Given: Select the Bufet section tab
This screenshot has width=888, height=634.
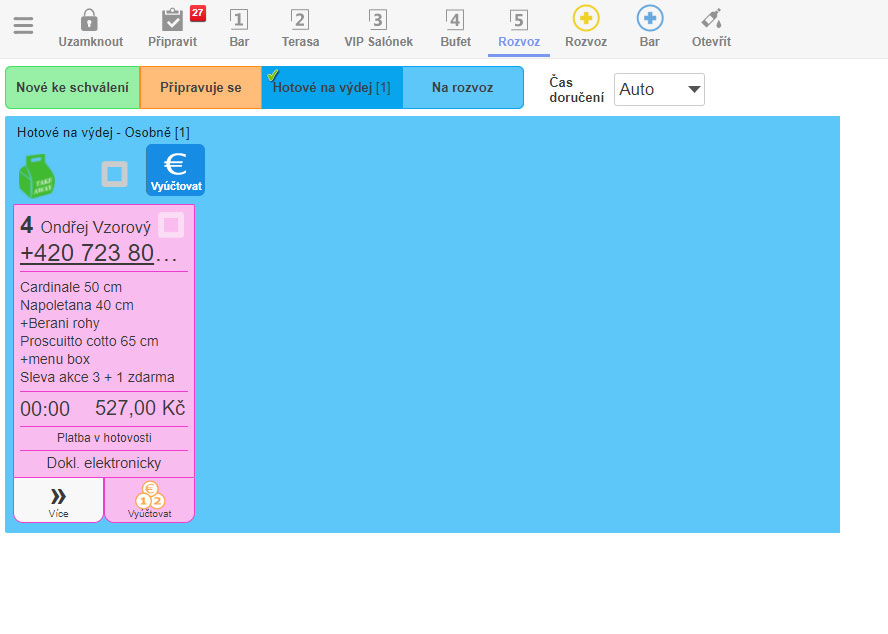Looking at the screenshot, I should click(455, 28).
